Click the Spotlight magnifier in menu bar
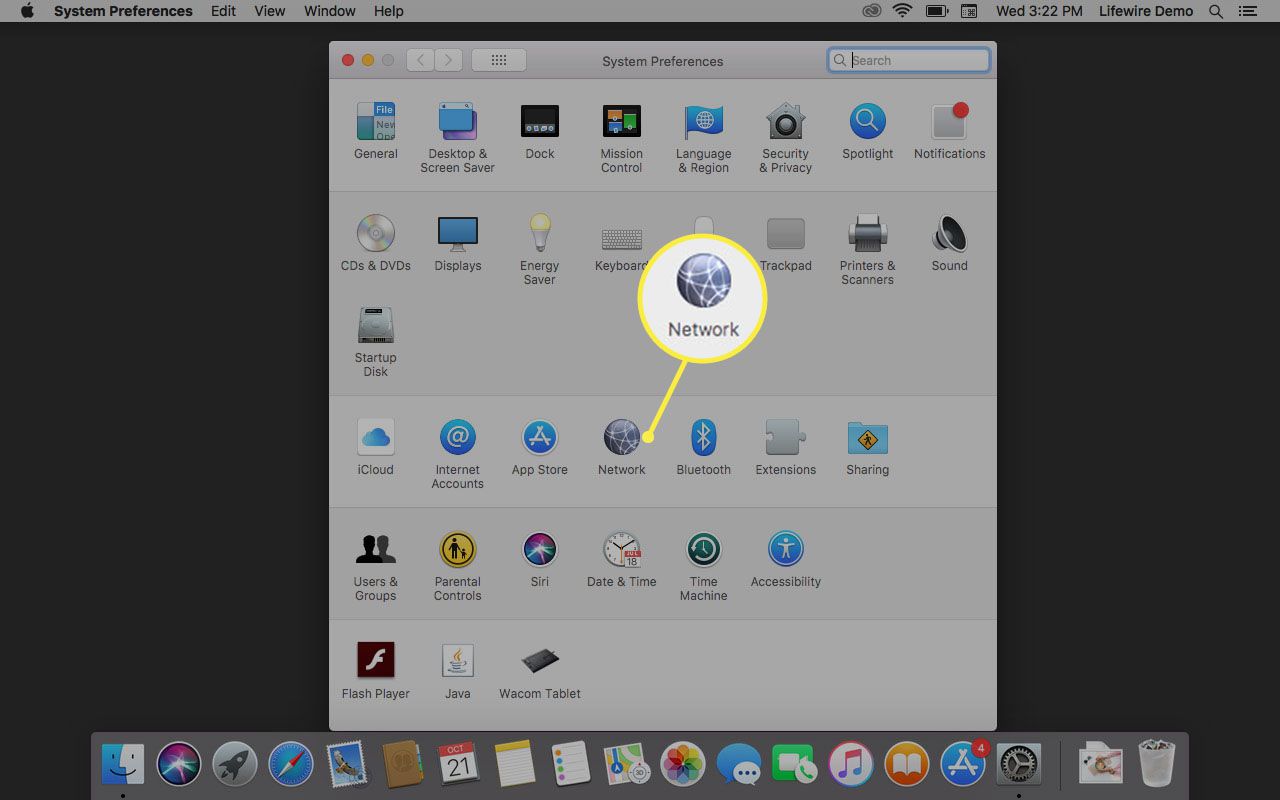This screenshot has width=1280, height=800. 1216,11
